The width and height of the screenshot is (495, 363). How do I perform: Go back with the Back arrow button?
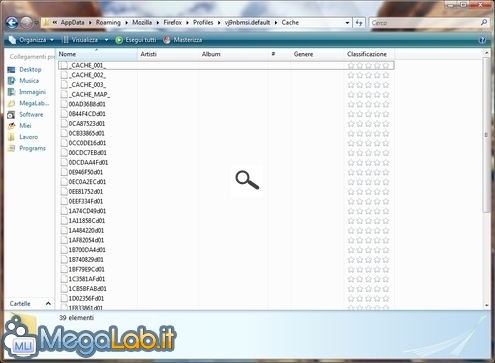(12, 23)
